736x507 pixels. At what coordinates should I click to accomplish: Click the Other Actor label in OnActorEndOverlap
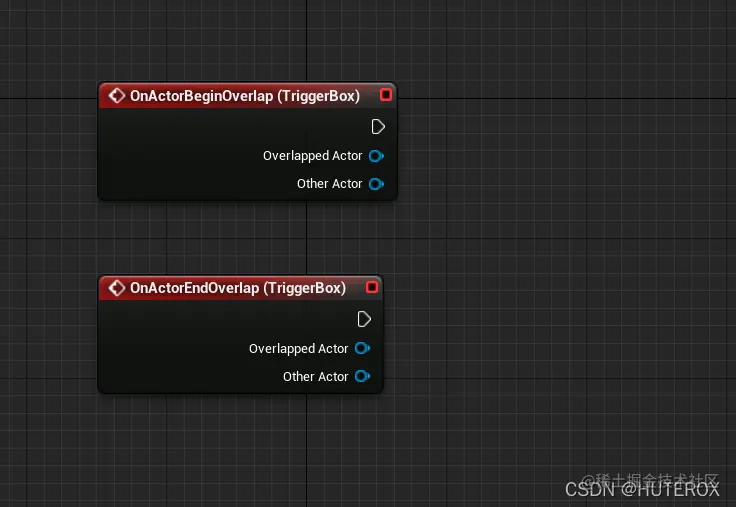coord(315,376)
